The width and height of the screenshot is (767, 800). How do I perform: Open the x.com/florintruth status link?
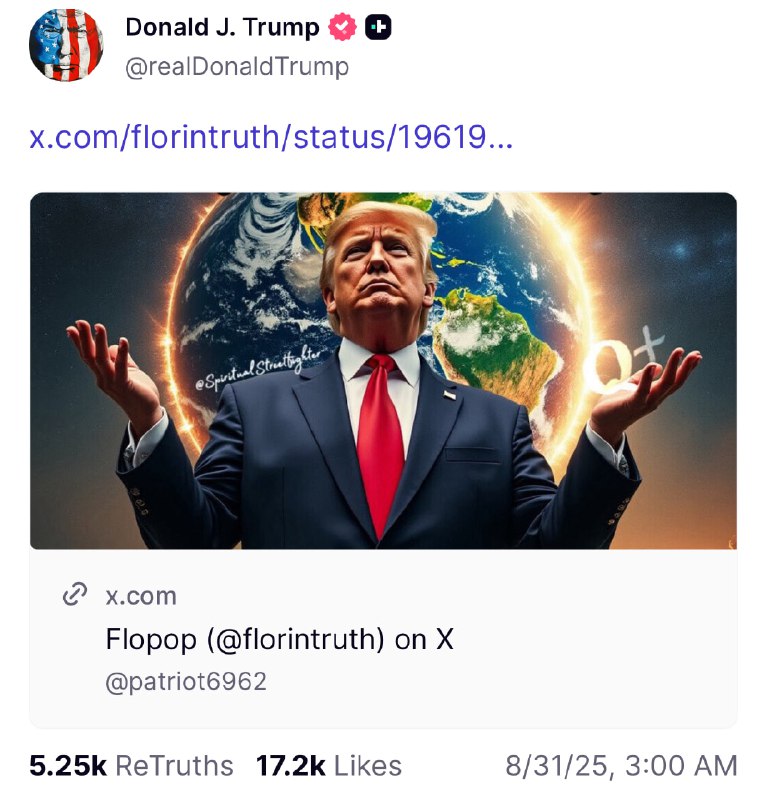pyautogui.click(x=271, y=137)
